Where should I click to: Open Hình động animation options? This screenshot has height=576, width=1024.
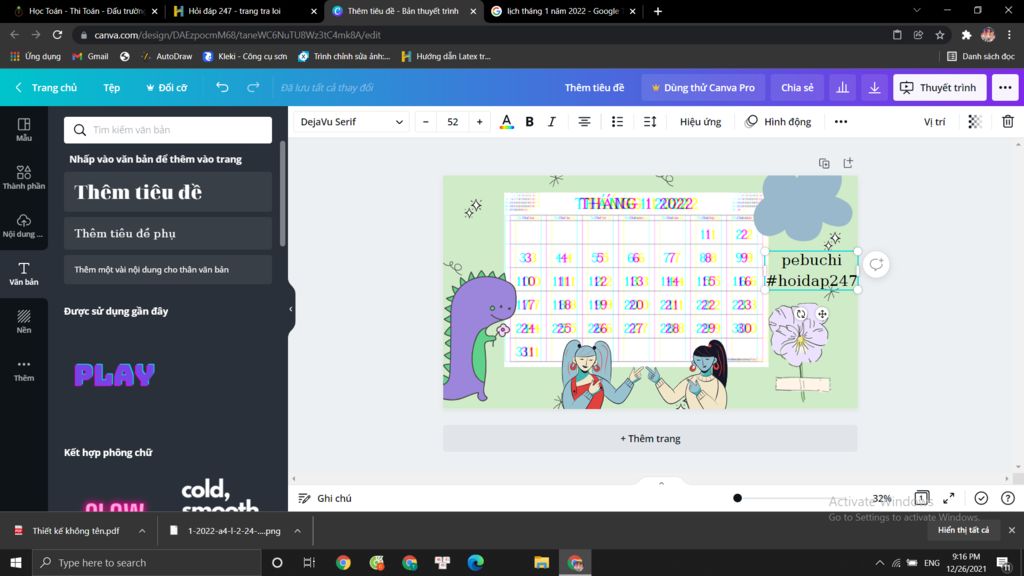click(x=778, y=122)
